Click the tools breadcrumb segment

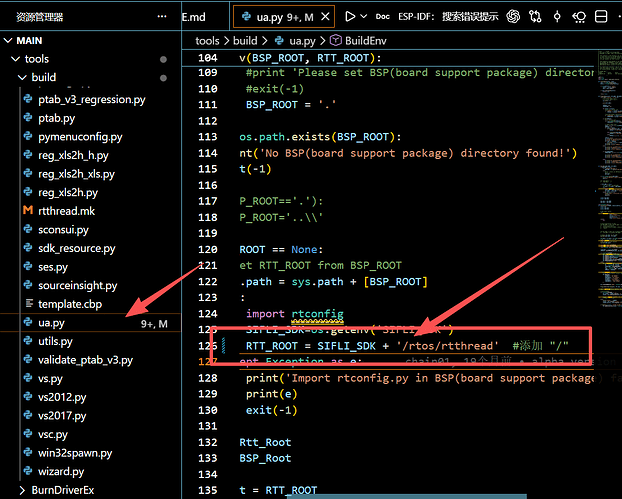coord(207,41)
